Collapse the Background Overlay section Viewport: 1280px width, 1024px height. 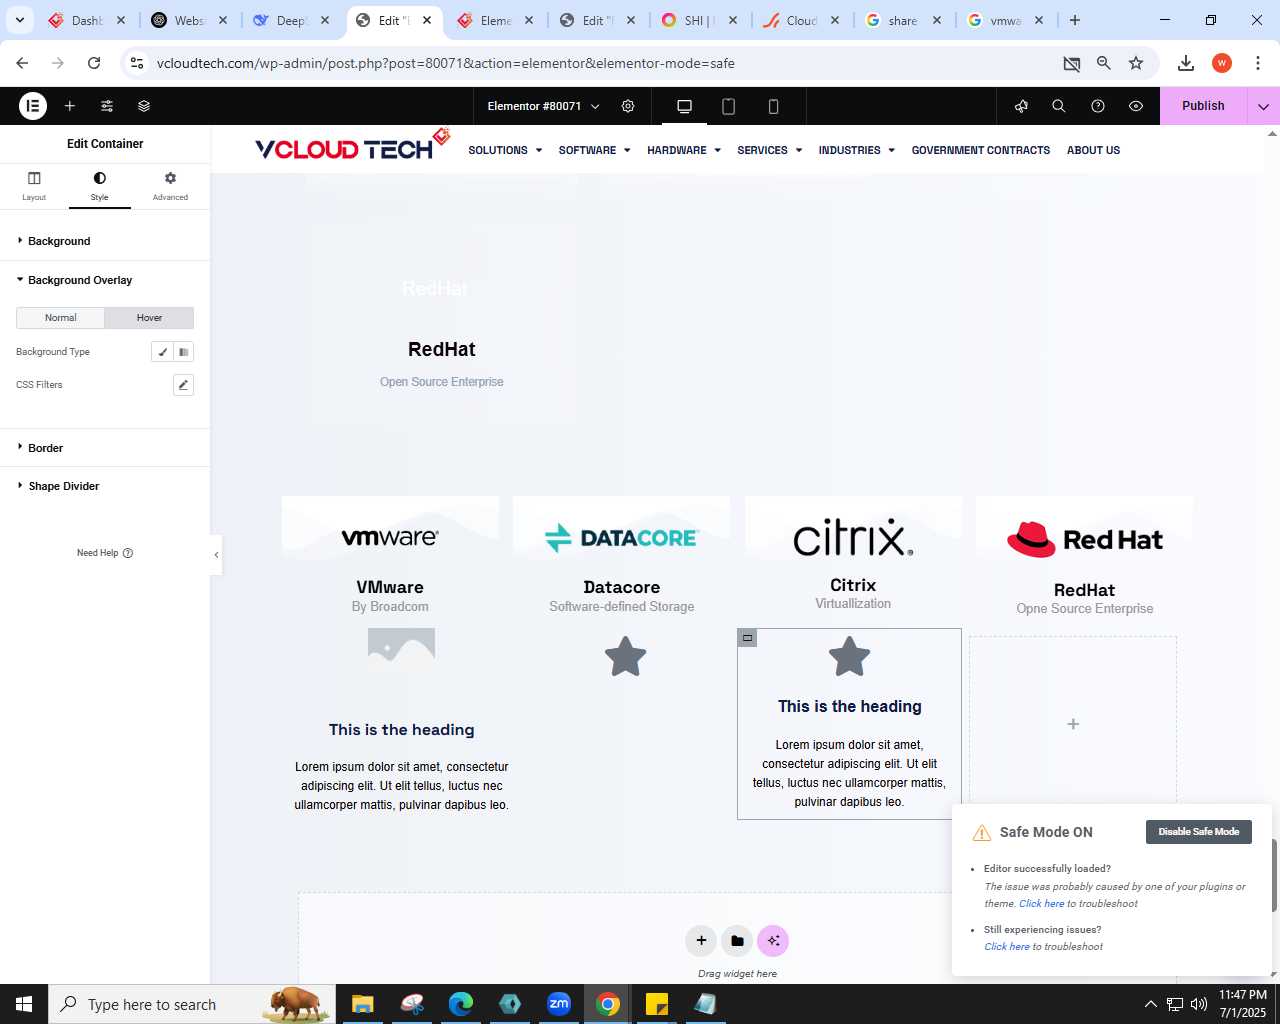[x=105, y=280]
